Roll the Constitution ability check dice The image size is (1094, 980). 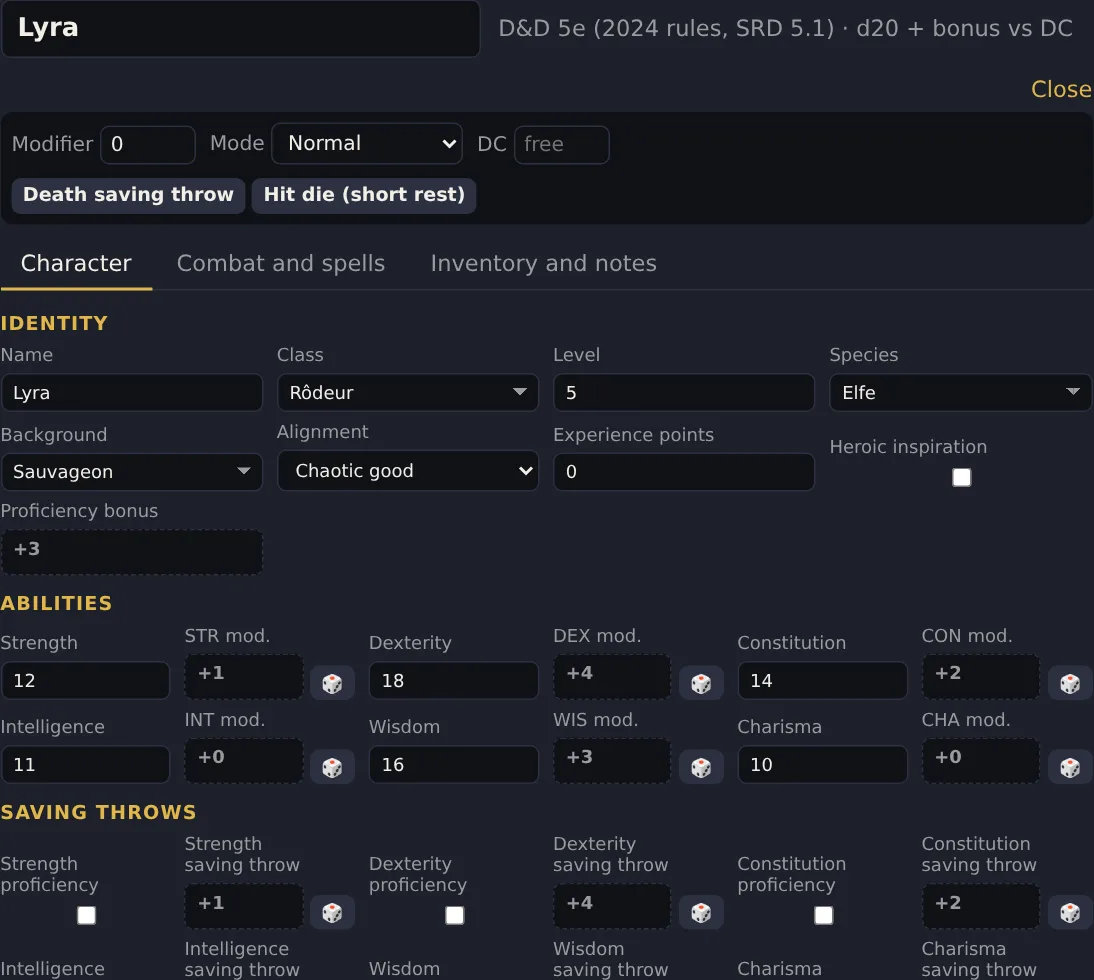(x=1070, y=683)
